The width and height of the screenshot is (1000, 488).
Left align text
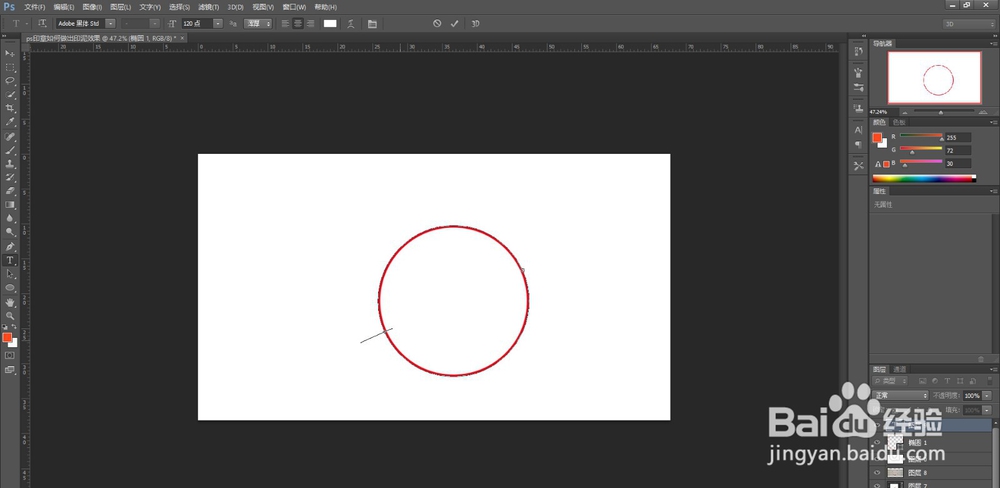pyautogui.click(x=285, y=24)
